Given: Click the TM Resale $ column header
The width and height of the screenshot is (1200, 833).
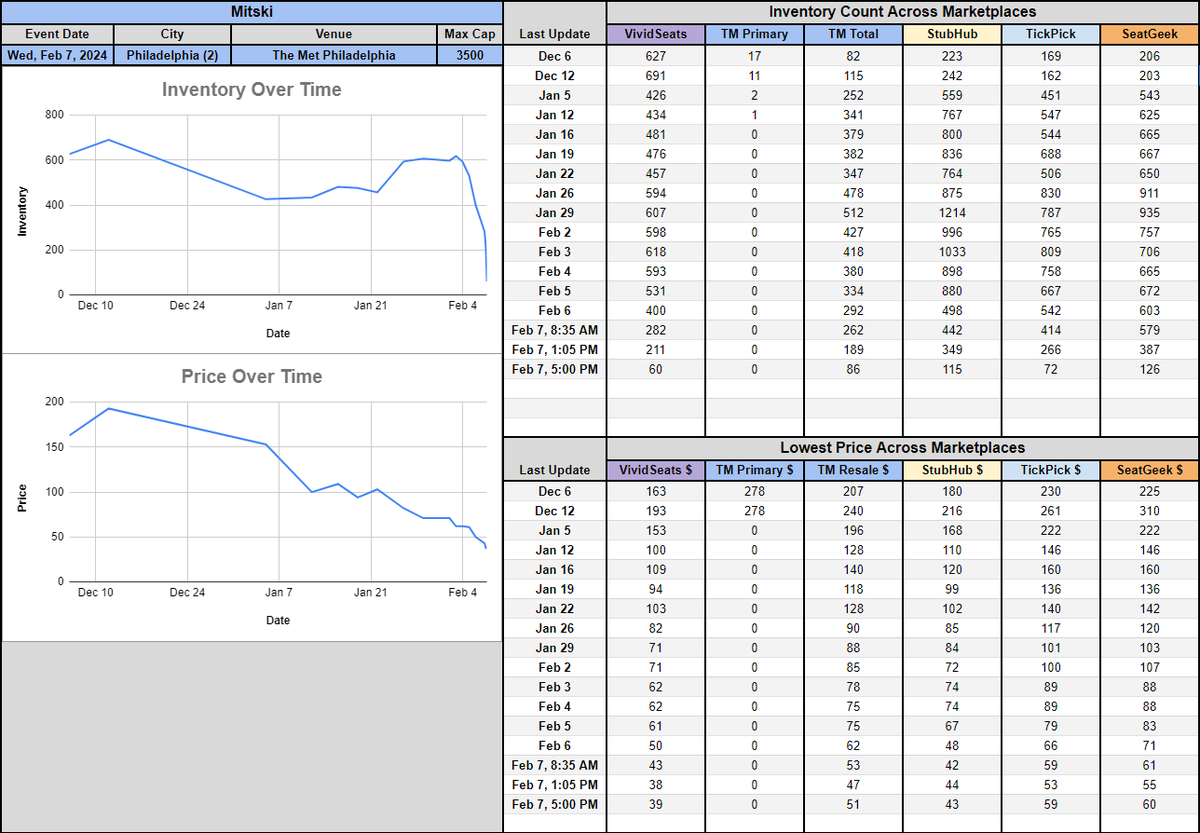Looking at the screenshot, I should [x=853, y=470].
